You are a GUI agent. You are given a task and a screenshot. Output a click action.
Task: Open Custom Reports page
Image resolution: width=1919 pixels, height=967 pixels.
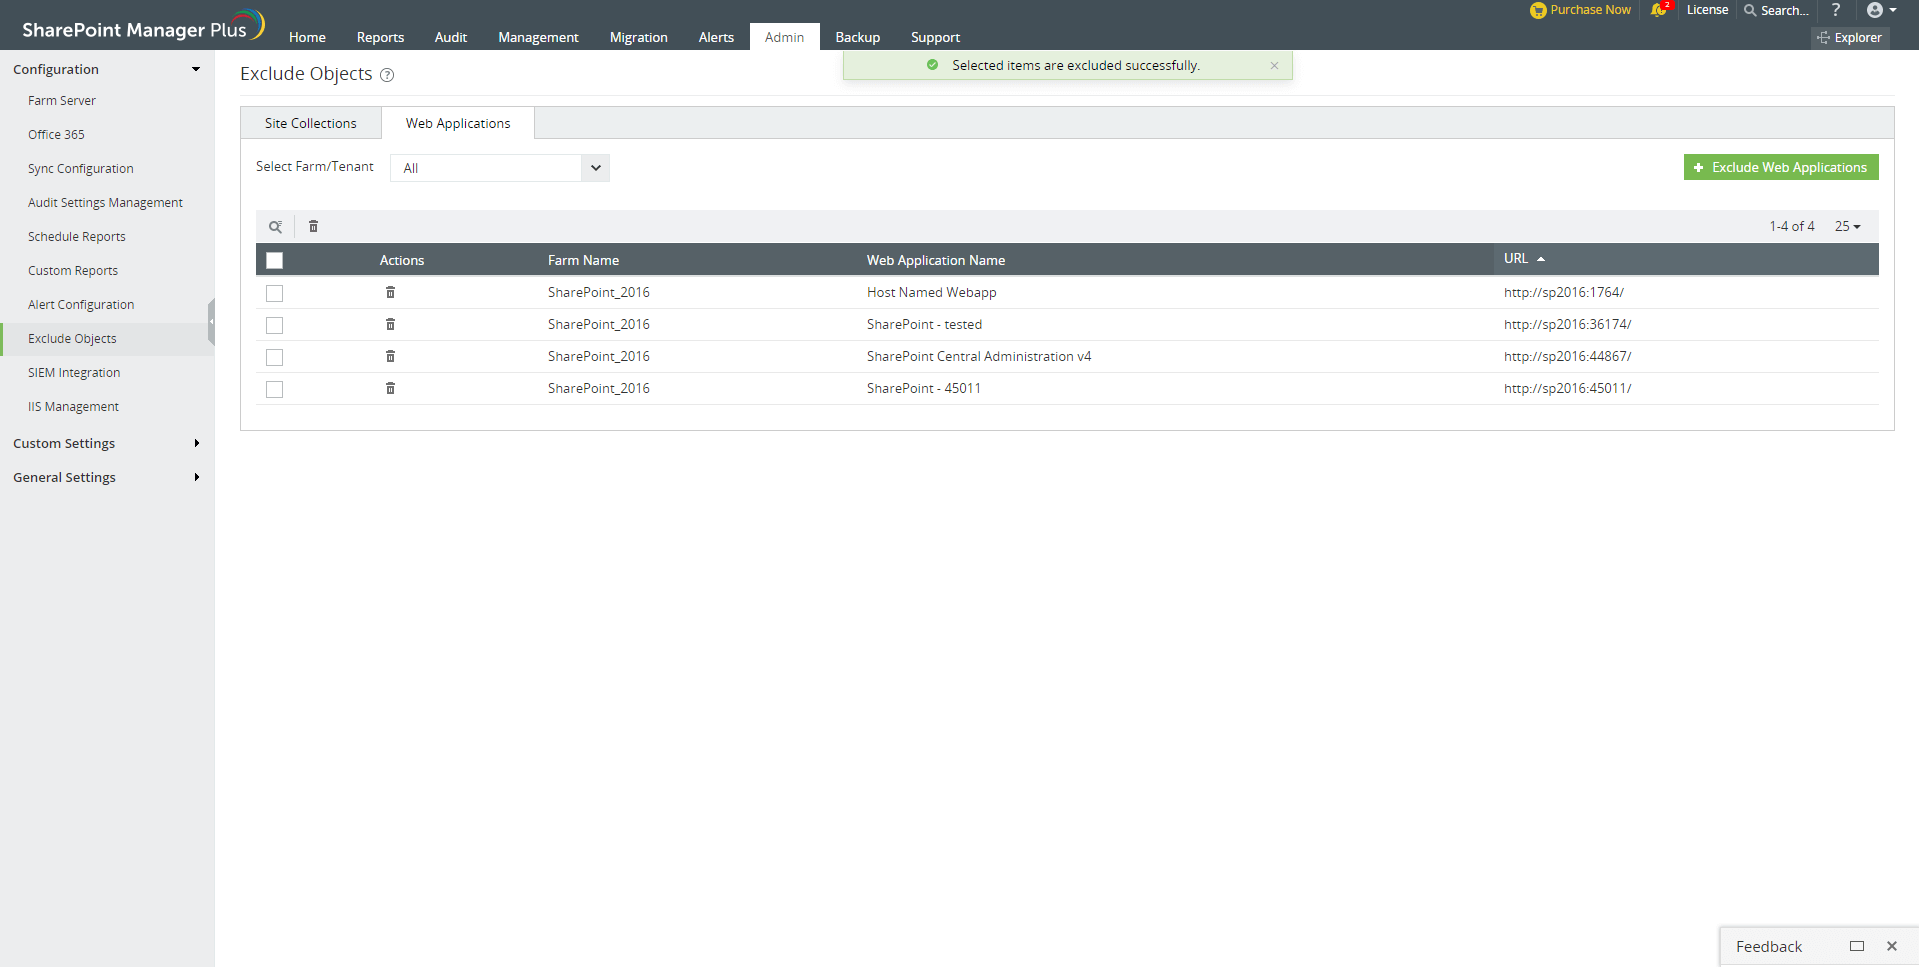pos(73,271)
